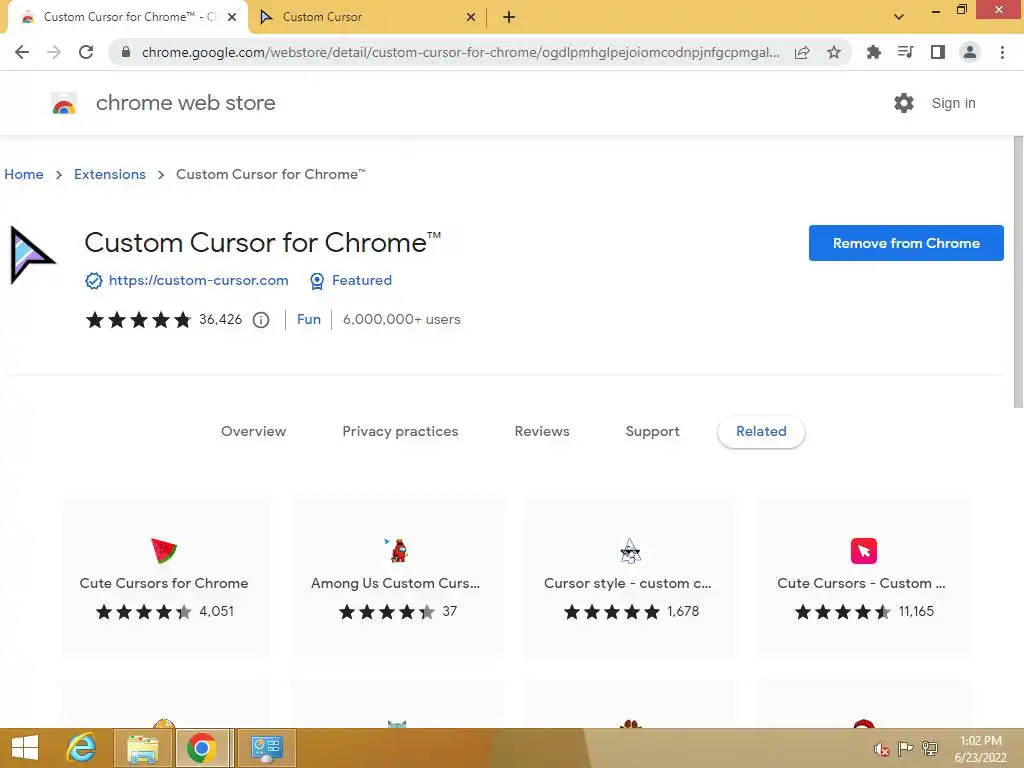This screenshot has height=768, width=1024.
Task: Click the muted volume tray icon
Action: coord(882,749)
